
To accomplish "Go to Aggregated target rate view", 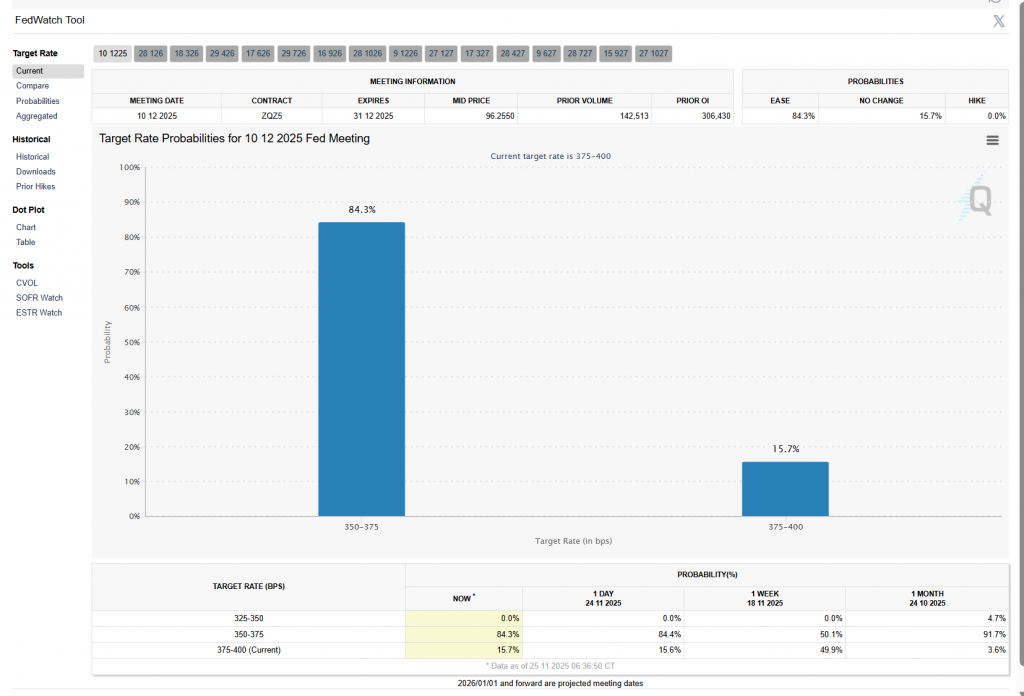I will pos(36,116).
